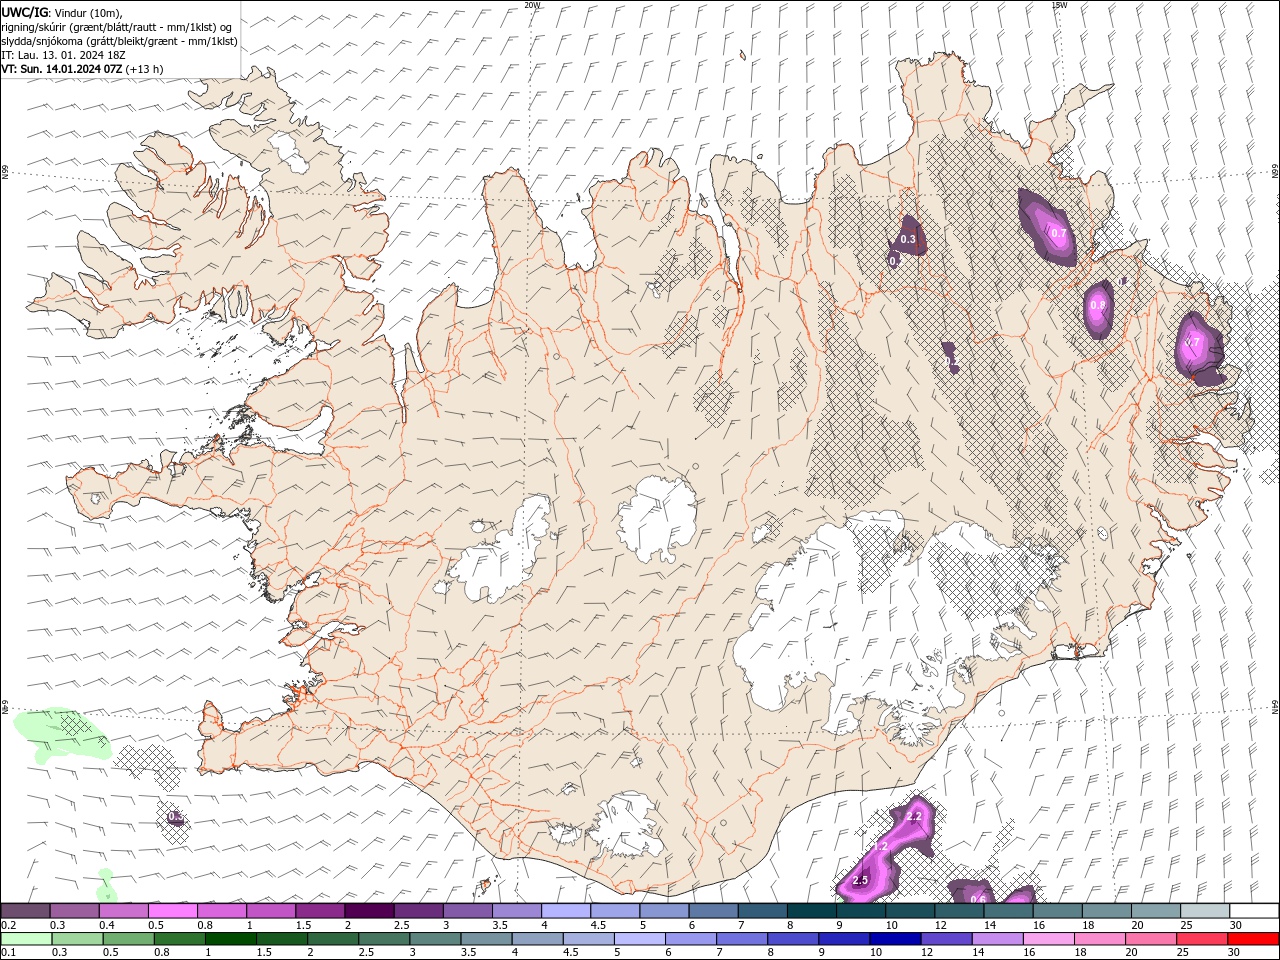Pick the upper-scale swatch between 0.2 and 0.3
The image size is (1280, 960).
point(25,911)
